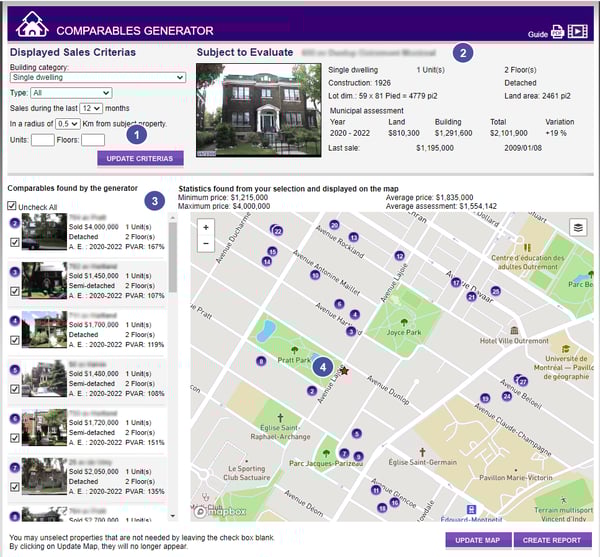This screenshot has width=600, height=557.
Task: Open the sales months dropdown showing 12
Action: click(x=91, y=109)
